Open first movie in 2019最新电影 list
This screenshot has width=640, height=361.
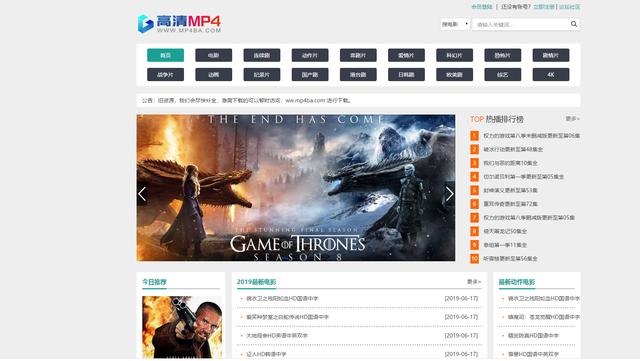click(x=282, y=299)
